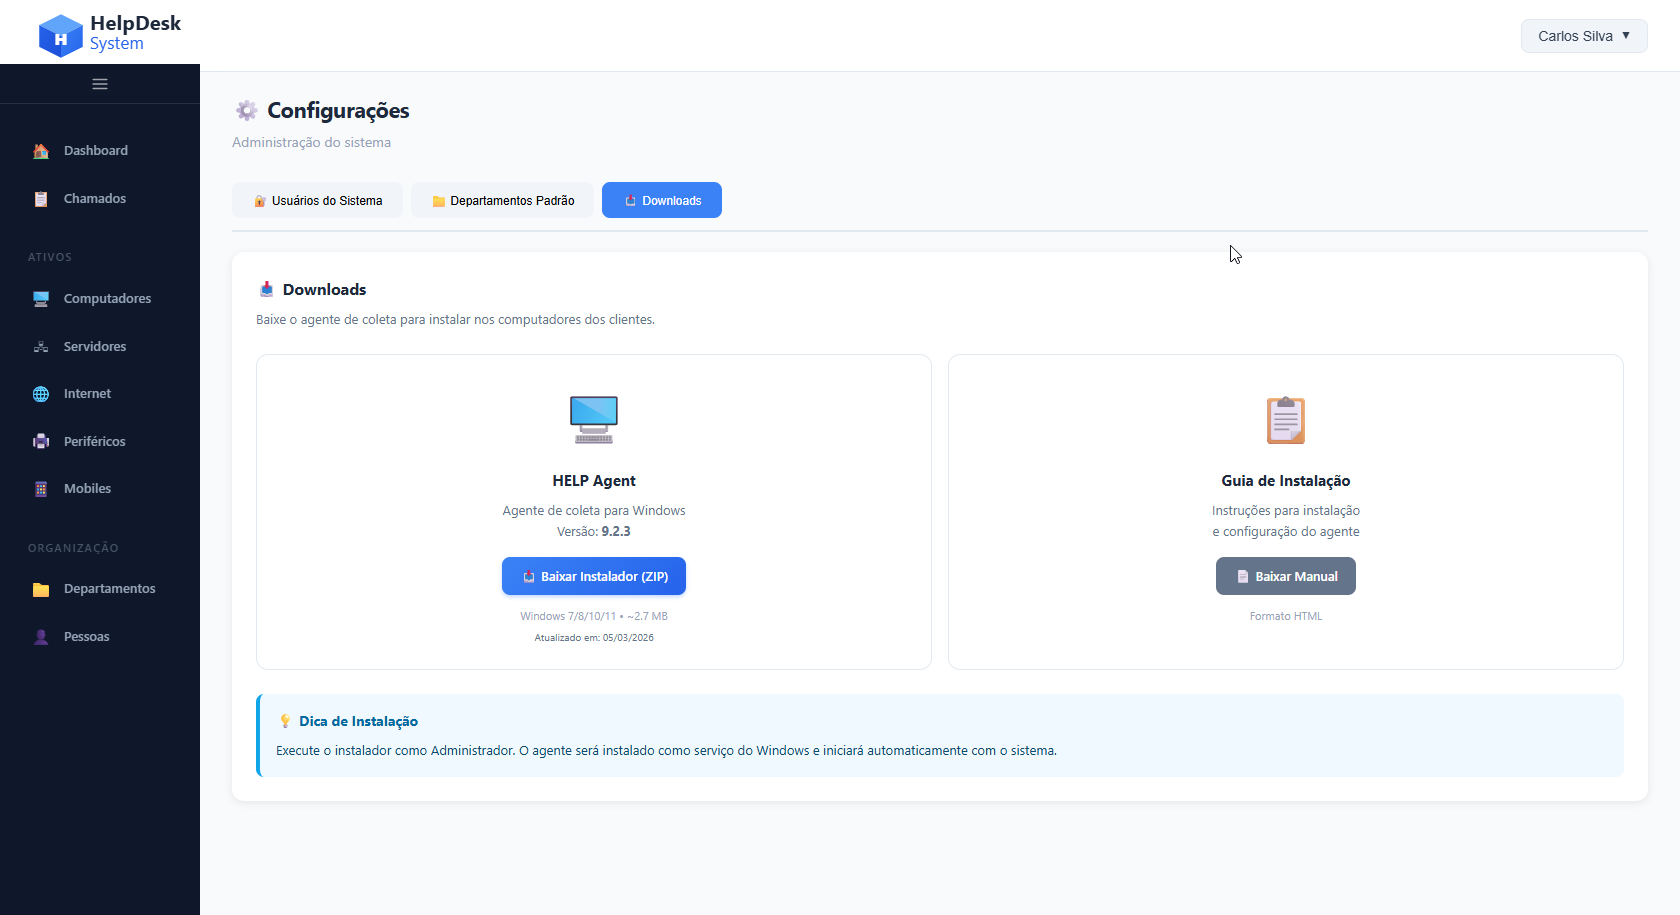This screenshot has width=1680, height=915.
Task: Click the gear icon beside Configurações
Action: click(246, 110)
